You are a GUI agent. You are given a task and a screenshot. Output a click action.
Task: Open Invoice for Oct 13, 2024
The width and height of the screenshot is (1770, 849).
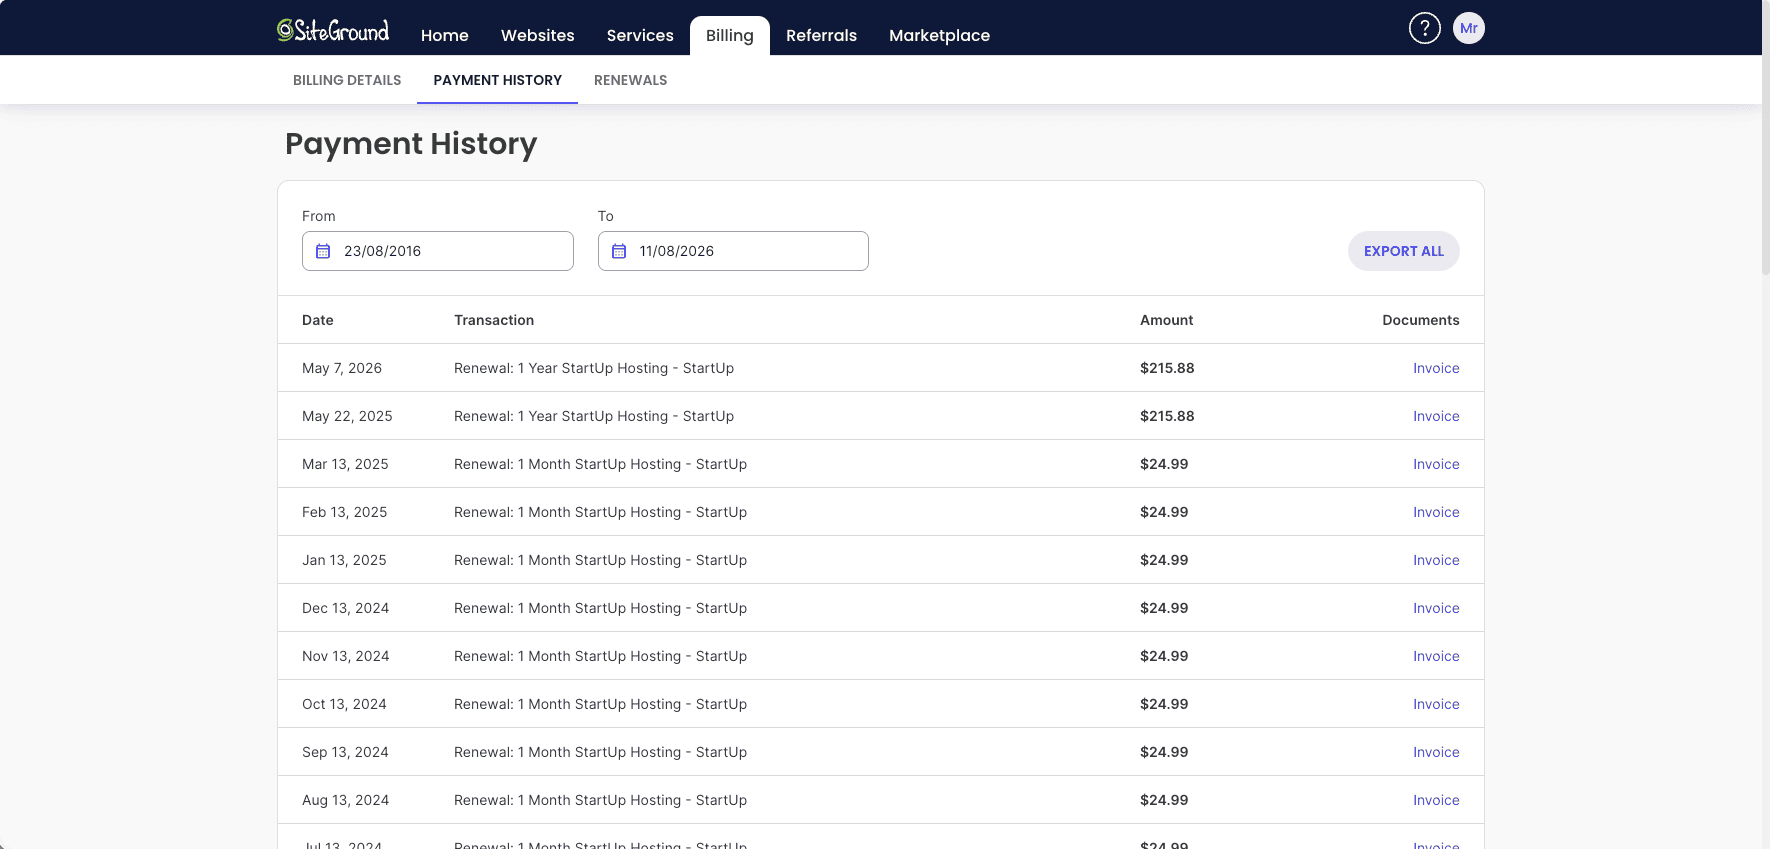coord(1436,704)
